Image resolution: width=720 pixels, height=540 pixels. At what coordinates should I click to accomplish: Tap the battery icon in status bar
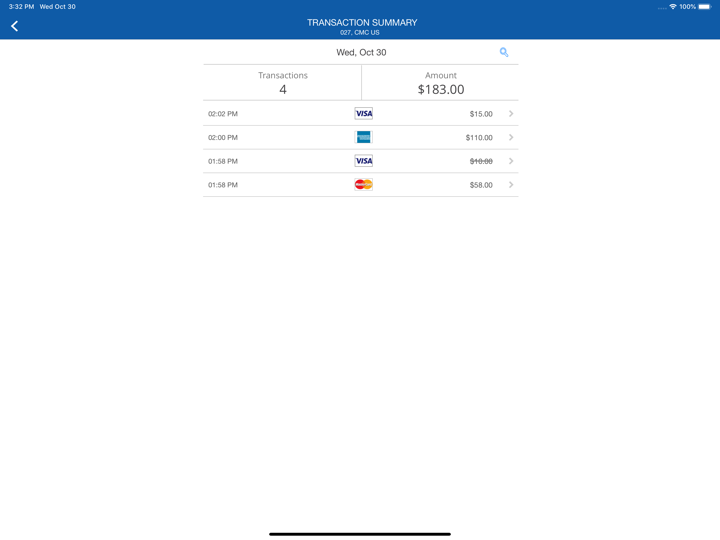coord(704,7)
